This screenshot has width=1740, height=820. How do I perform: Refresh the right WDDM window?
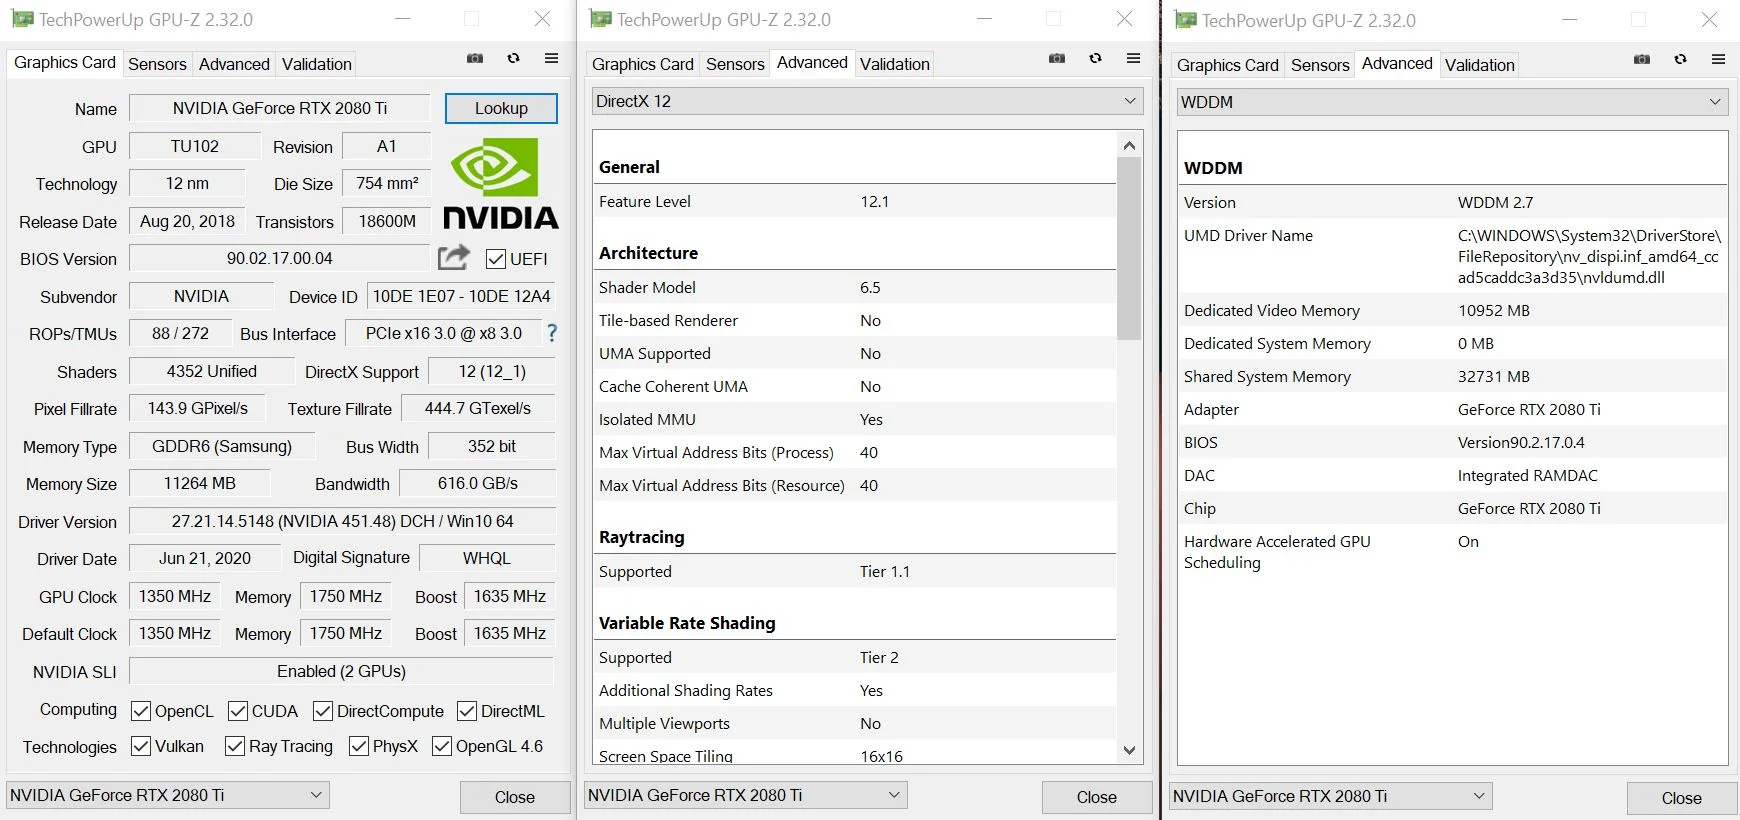click(1681, 60)
